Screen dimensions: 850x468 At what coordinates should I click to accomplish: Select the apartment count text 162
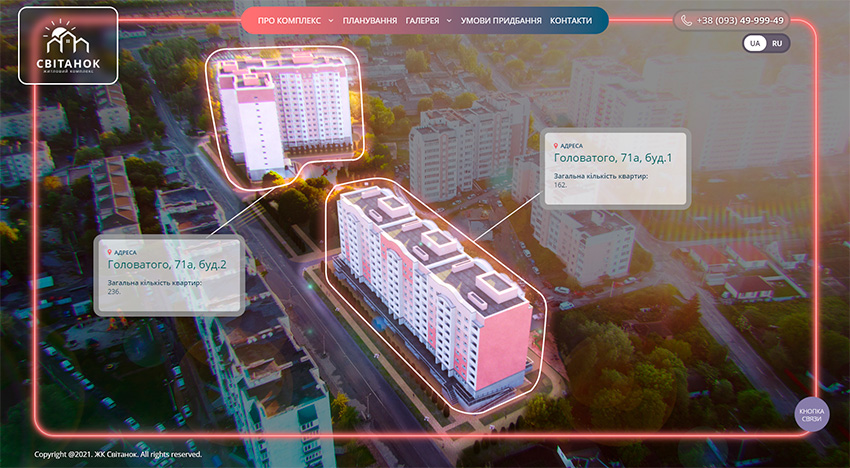click(560, 185)
